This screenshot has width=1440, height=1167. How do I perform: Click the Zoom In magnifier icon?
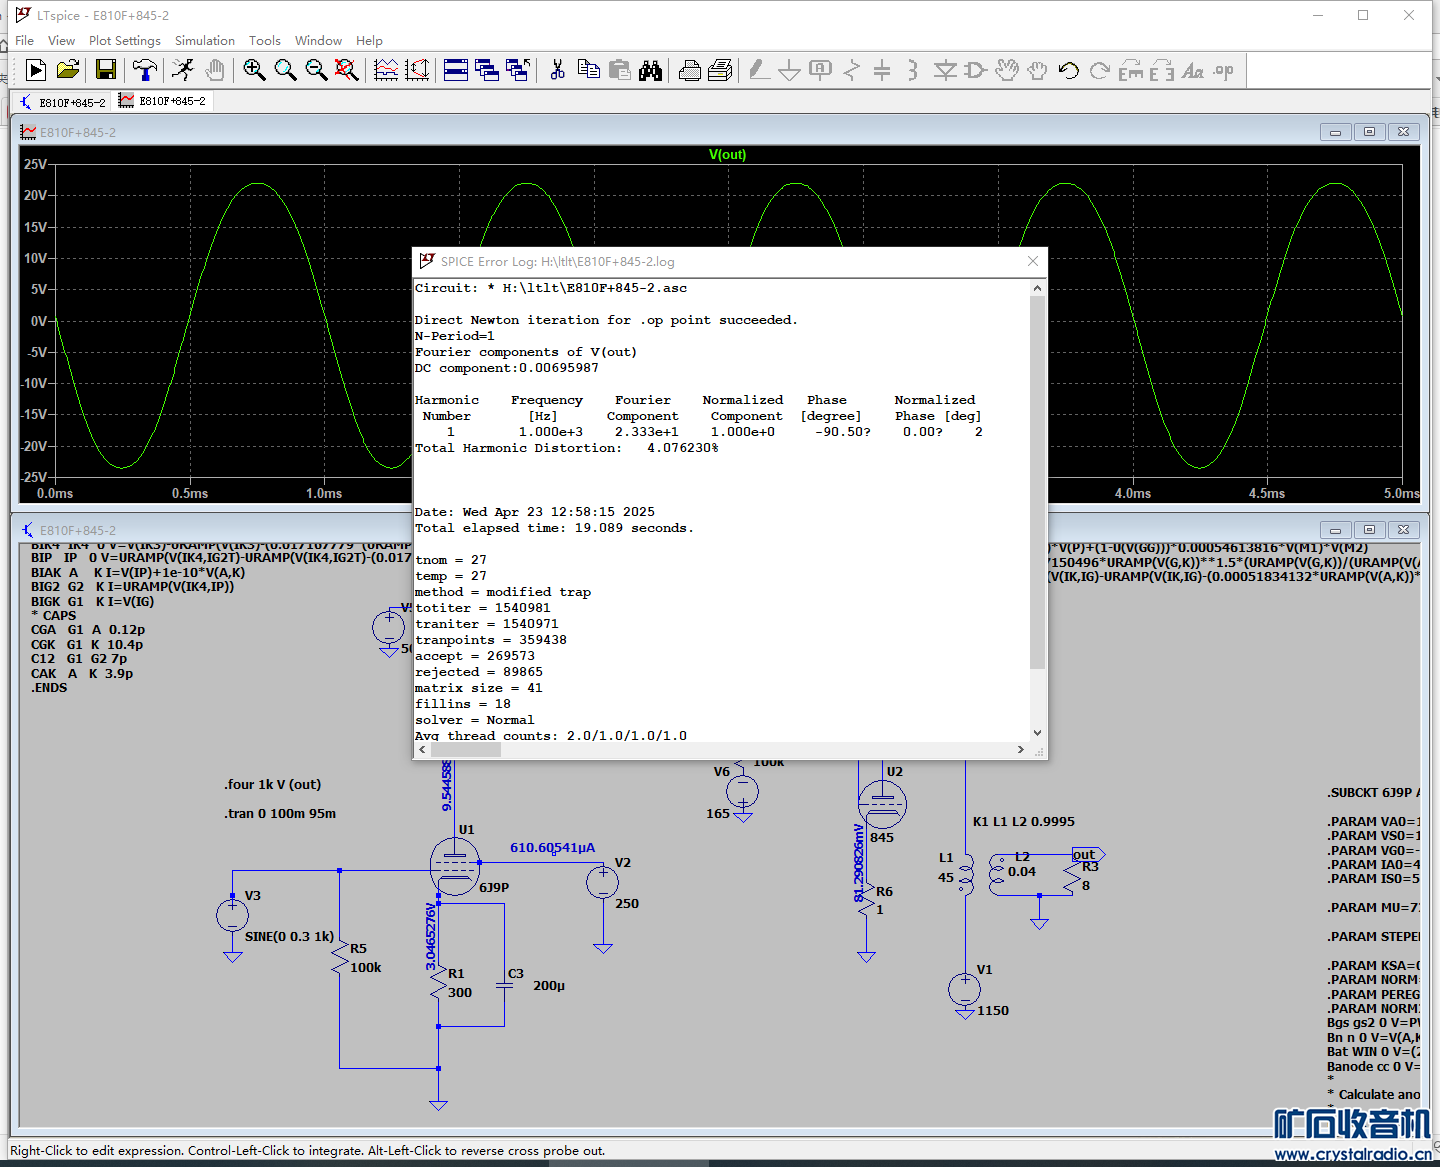pyautogui.click(x=254, y=70)
